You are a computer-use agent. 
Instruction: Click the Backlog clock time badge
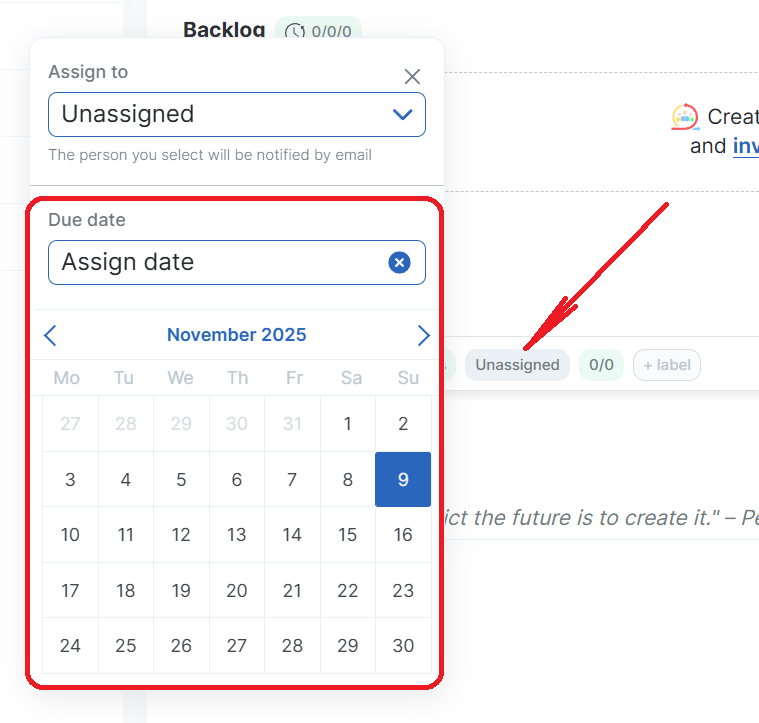tap(318, 31)
